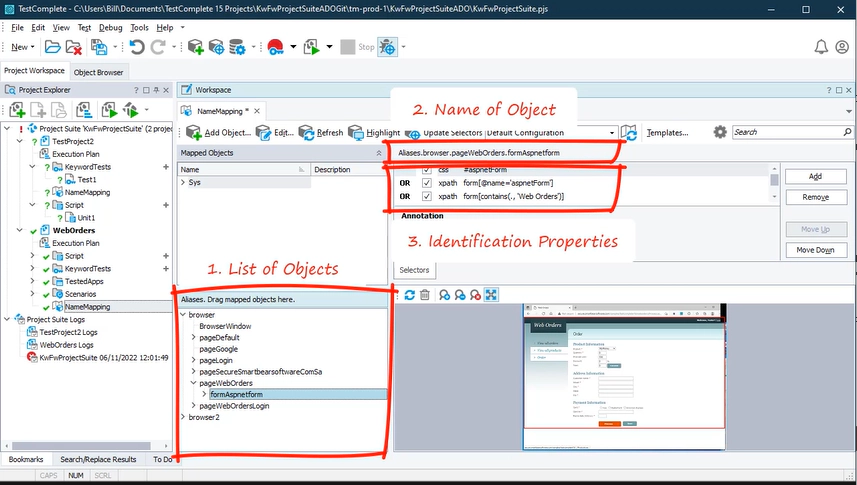Click the map icon beside Default Configuration
This screenshot has width=857, height=485.
[x=629, y=132]
